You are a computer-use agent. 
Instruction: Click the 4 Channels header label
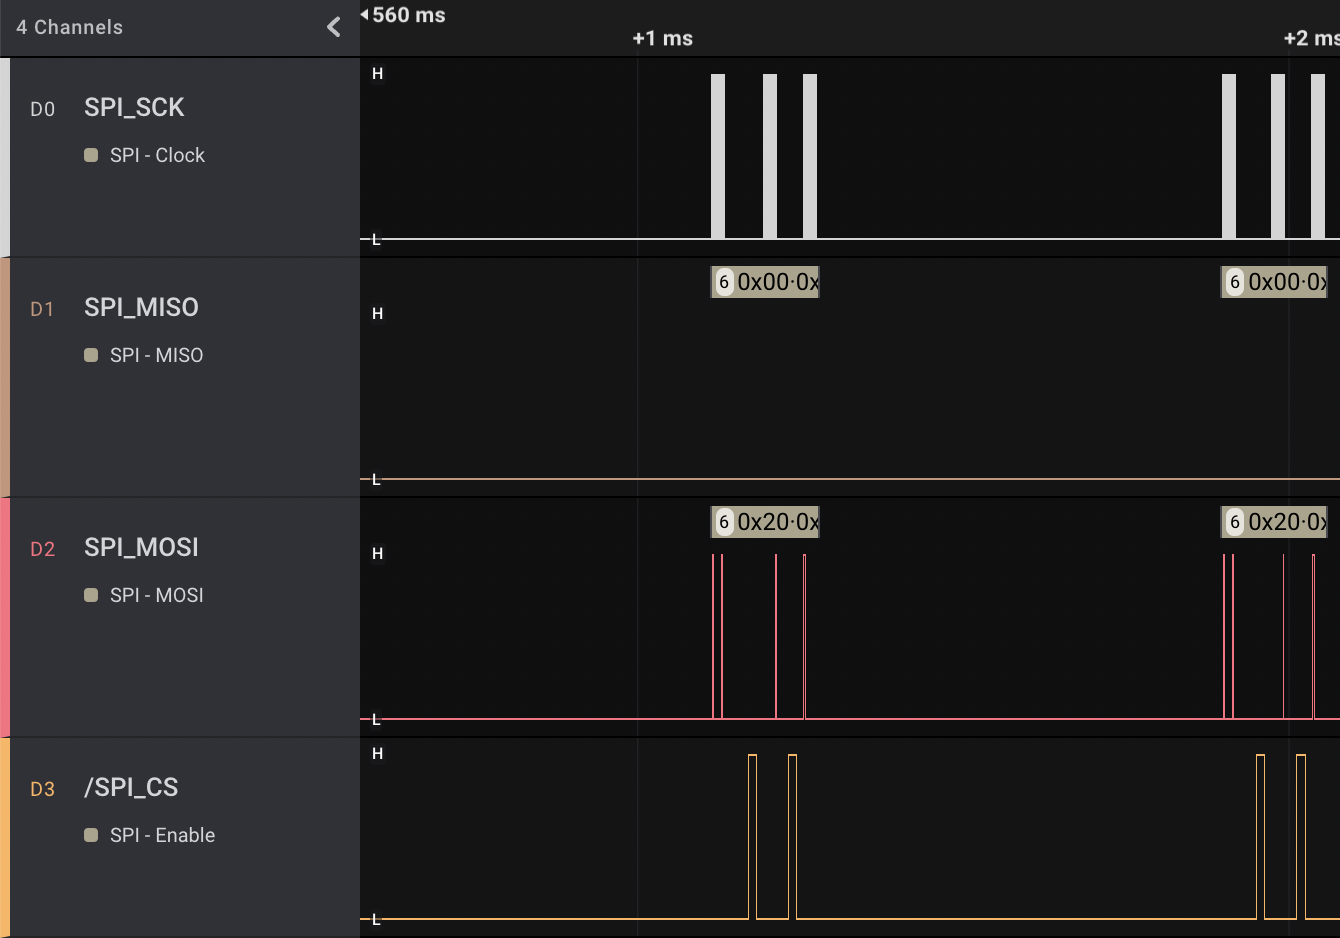coord(69,27)
